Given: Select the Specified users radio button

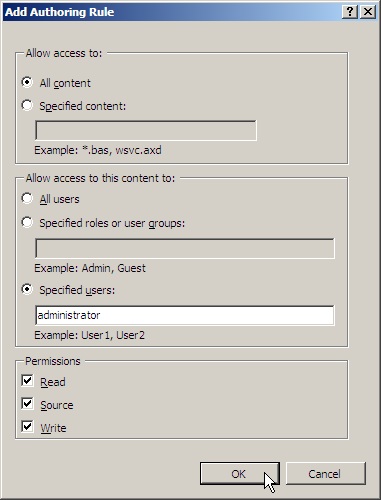Looking at the screenshot, I should (27, 289).
